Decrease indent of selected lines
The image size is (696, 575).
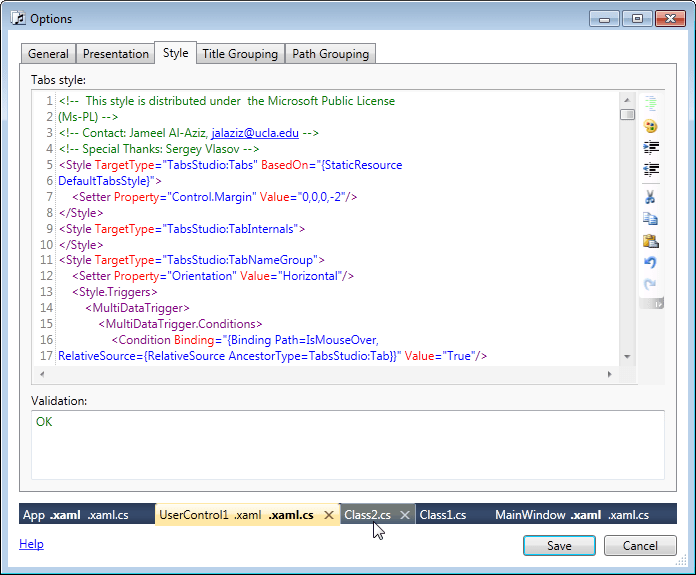tap(651, 169)
